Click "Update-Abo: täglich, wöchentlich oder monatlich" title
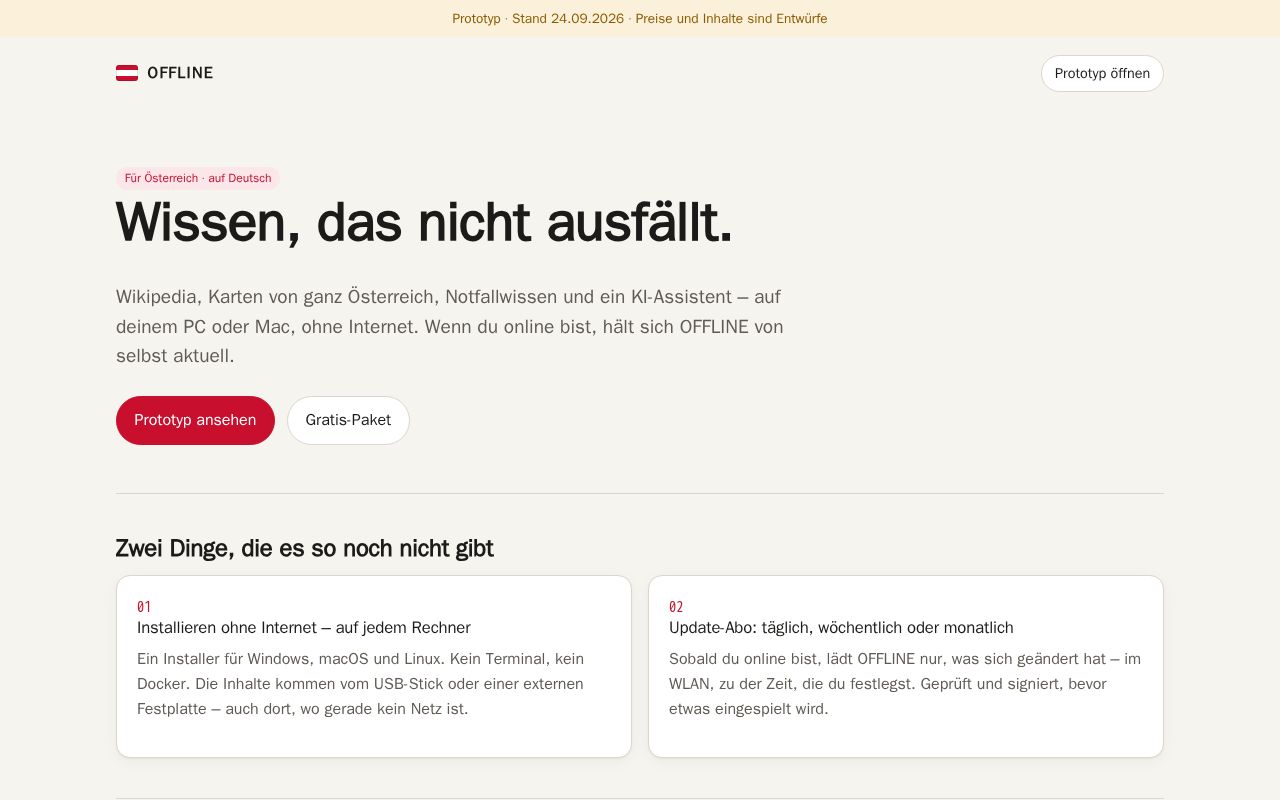 [x=841, y=628]
